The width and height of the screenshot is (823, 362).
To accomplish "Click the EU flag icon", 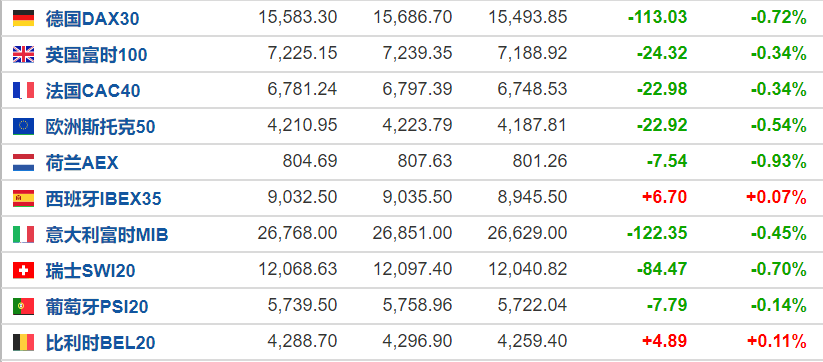I will click(24, 126).
